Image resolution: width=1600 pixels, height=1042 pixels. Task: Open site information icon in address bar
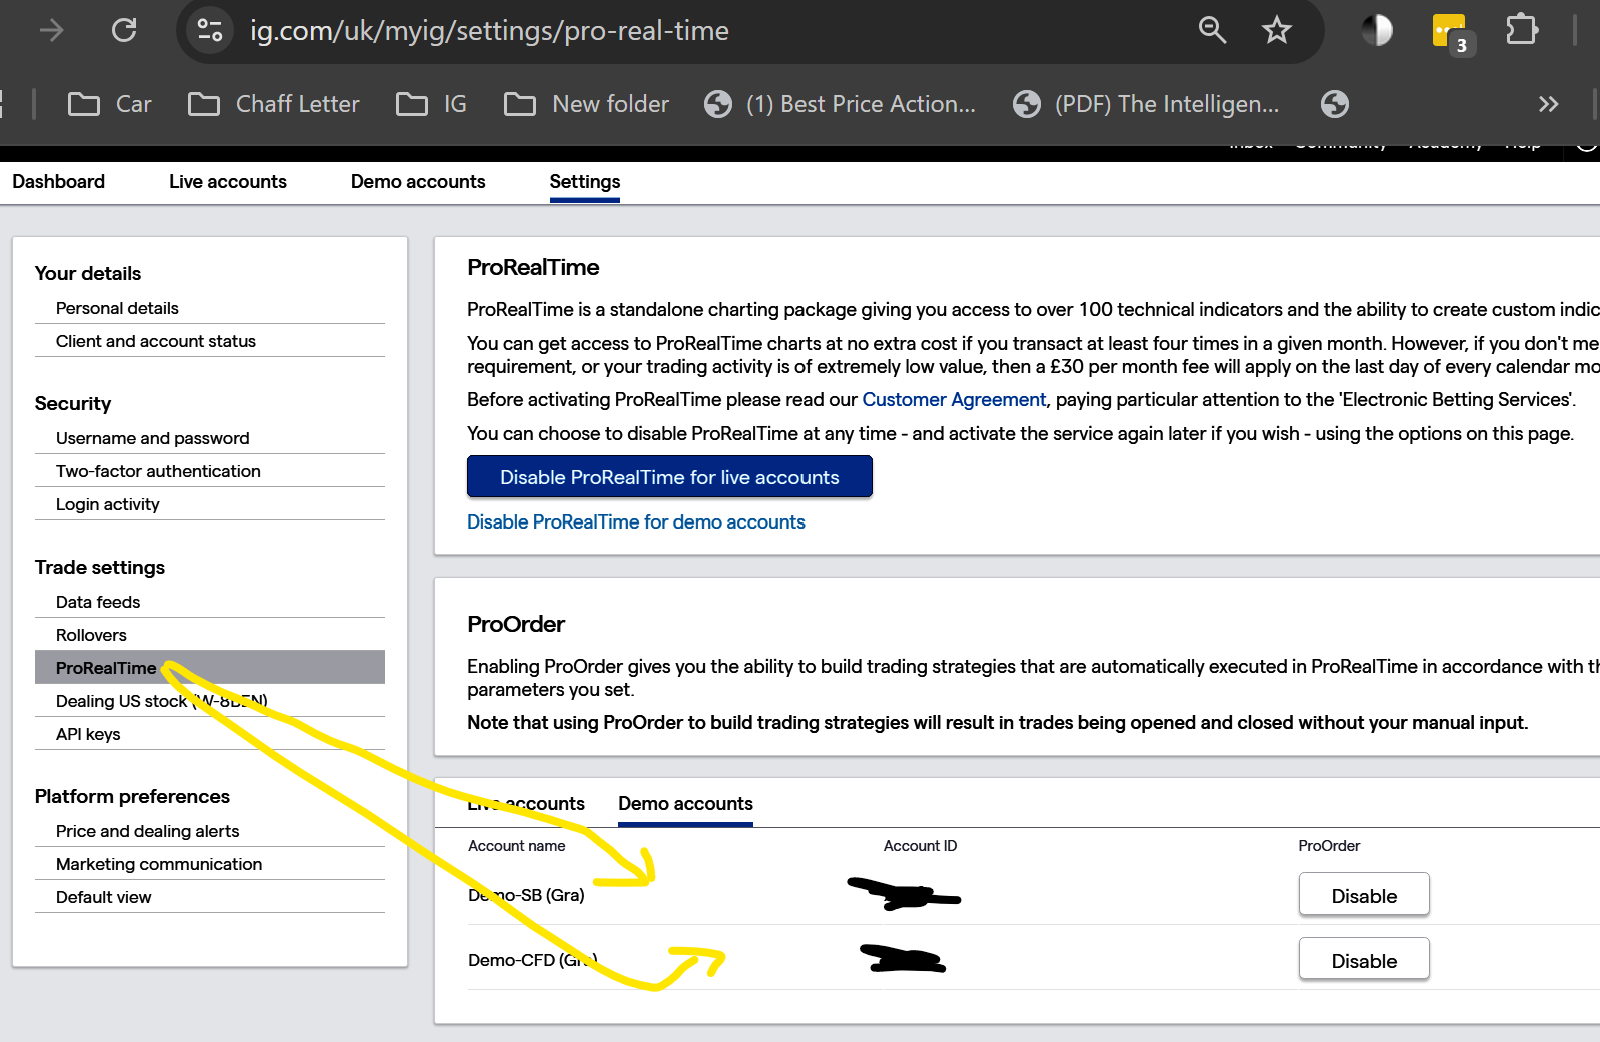[x=209, y=30]
